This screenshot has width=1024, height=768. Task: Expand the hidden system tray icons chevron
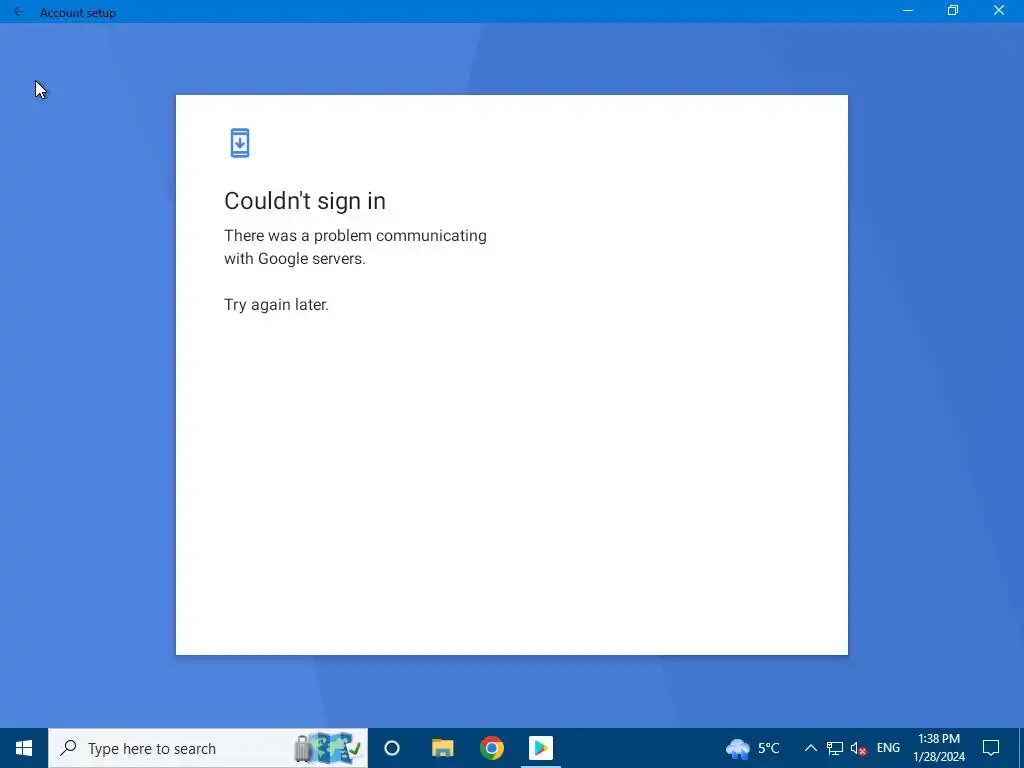tap(810, 748)
